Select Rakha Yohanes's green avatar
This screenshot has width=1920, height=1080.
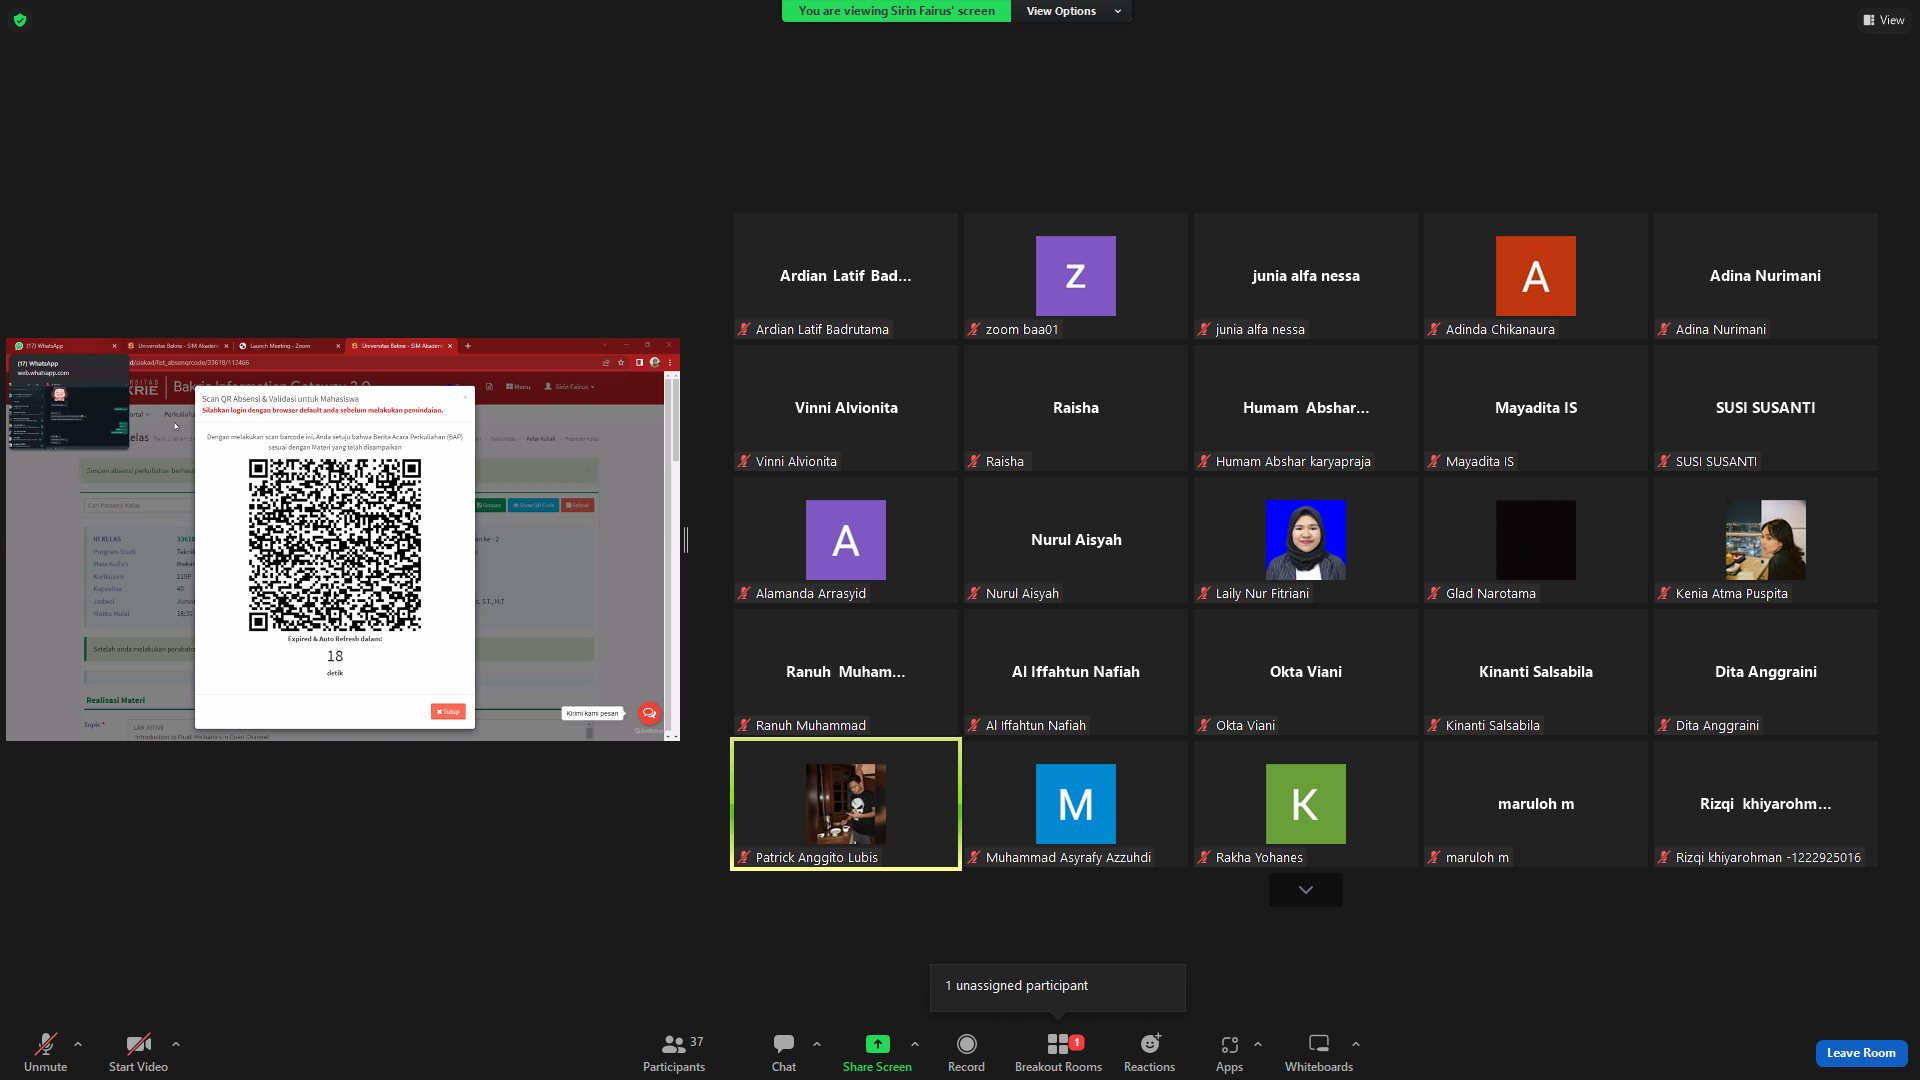point(1305,804)
